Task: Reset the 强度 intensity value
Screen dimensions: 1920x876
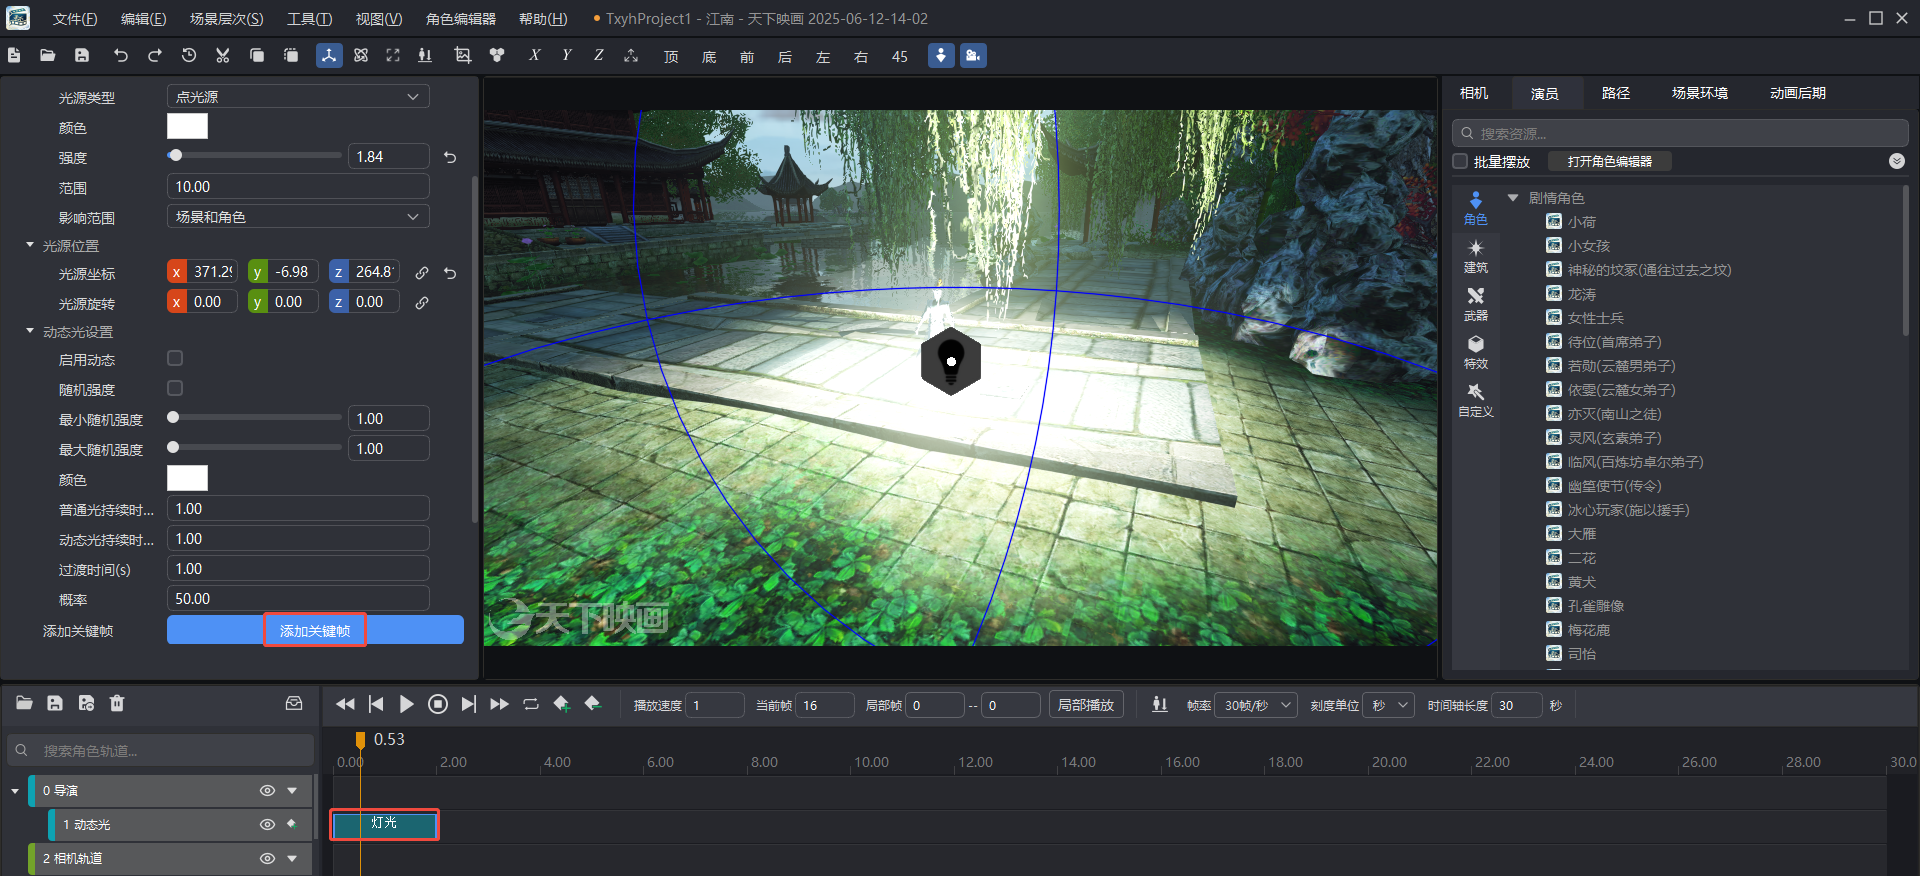Action: click(450, 157)
